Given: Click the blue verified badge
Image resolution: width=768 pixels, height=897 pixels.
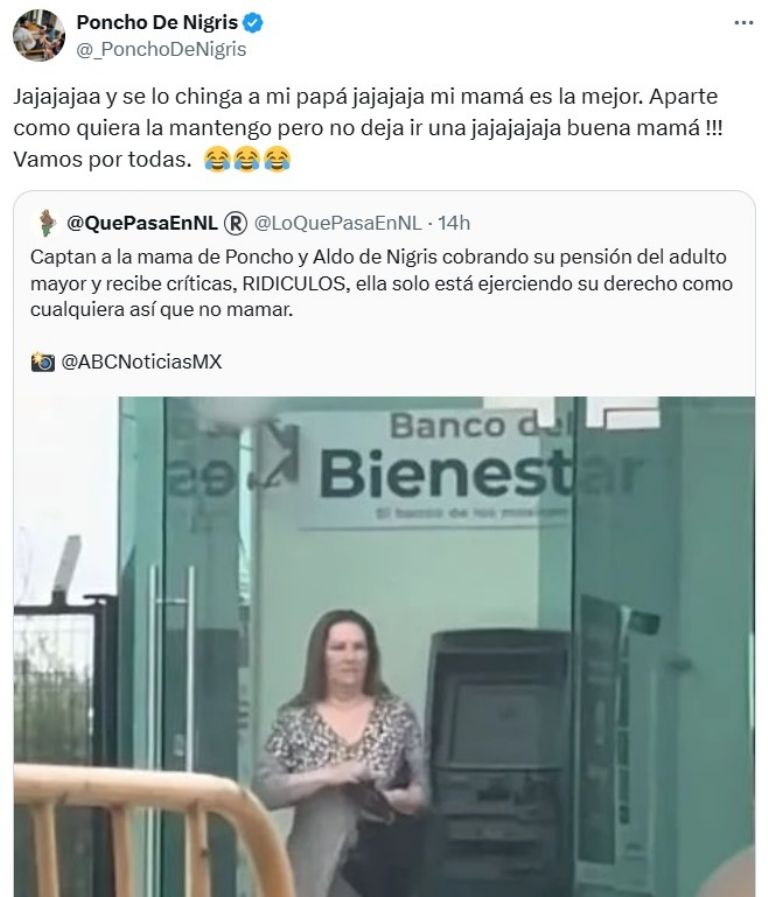Looking at the screenshot, I should pos(253,22).
